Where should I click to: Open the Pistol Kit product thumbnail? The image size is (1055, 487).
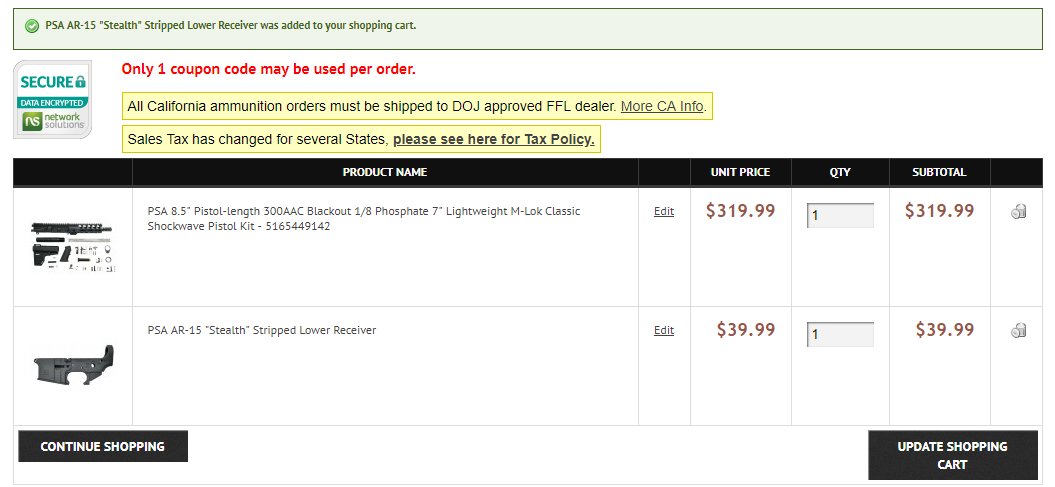pos(73,246)
